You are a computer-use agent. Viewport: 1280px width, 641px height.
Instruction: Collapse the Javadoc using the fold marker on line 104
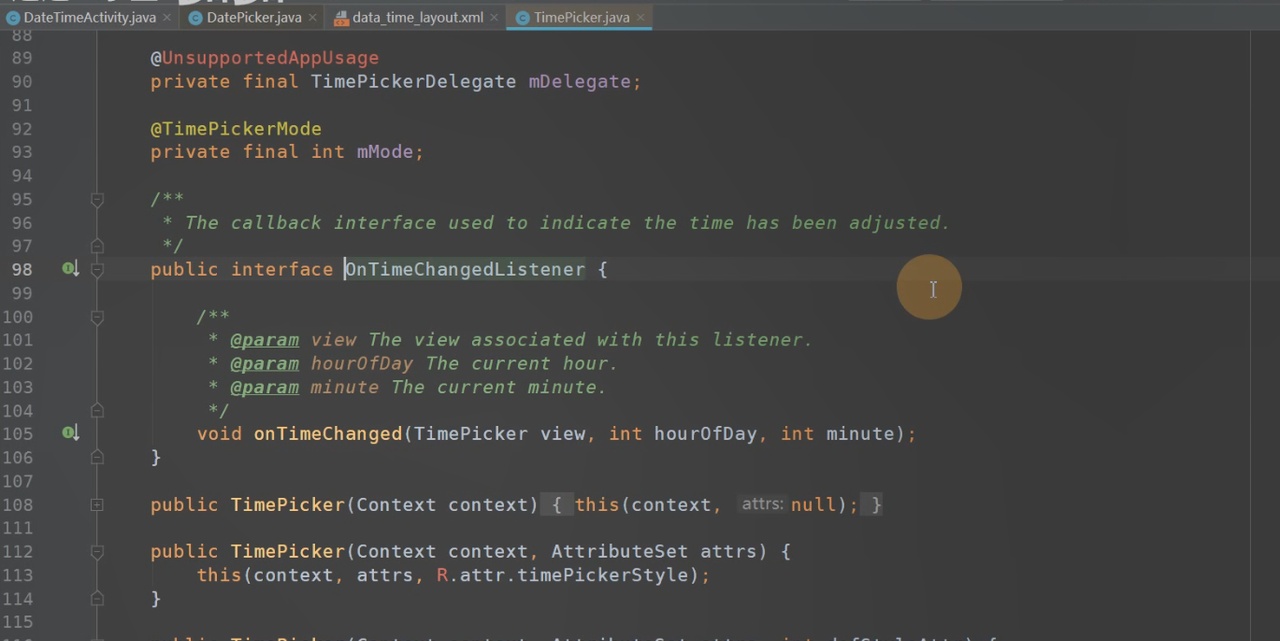(x=97, y=410)
